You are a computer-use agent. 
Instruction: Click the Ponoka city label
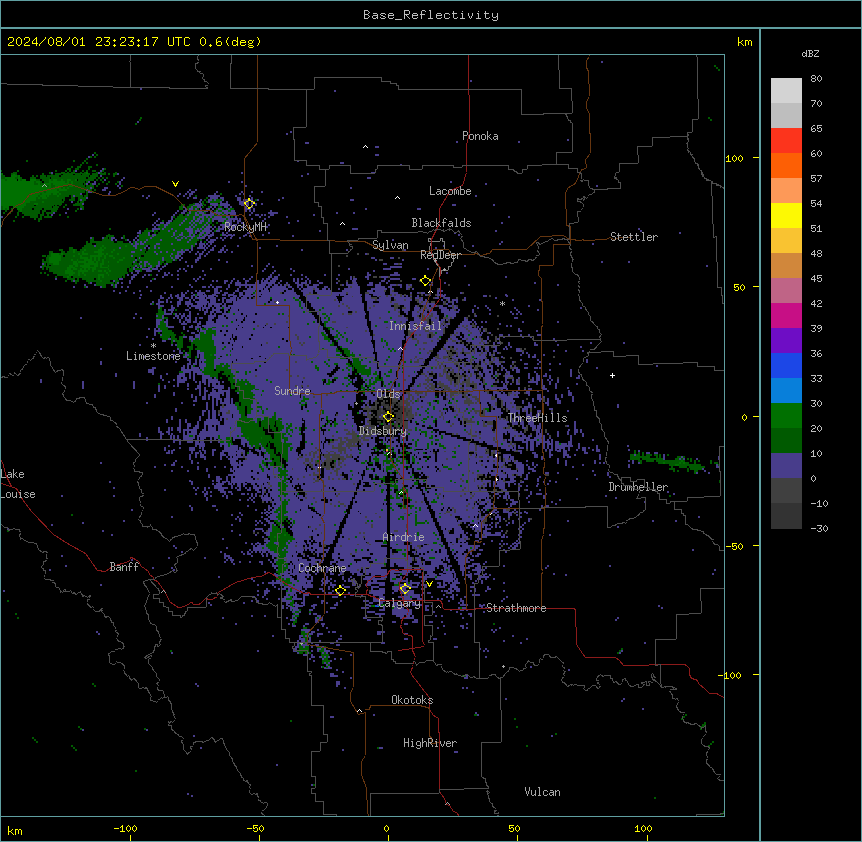pyautogui.click(x=480, y=136)
